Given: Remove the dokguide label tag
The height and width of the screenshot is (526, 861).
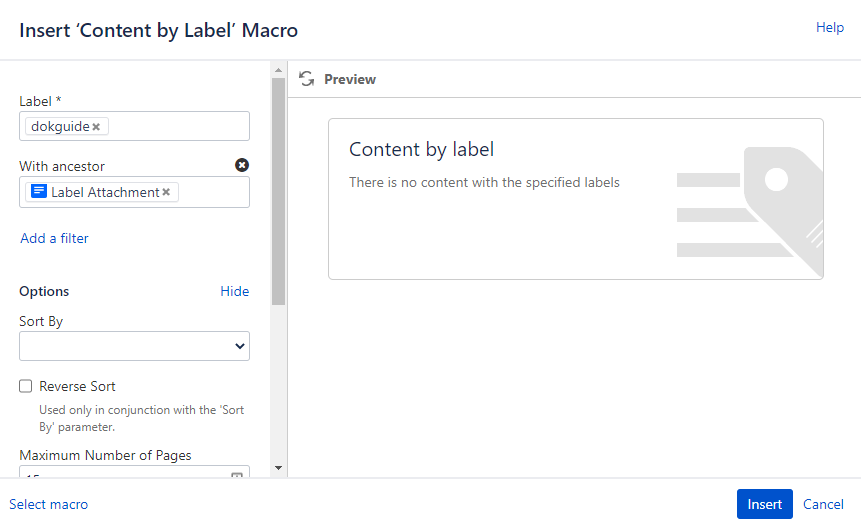Looking at the screenshot, I should click(x=96, y=127).
